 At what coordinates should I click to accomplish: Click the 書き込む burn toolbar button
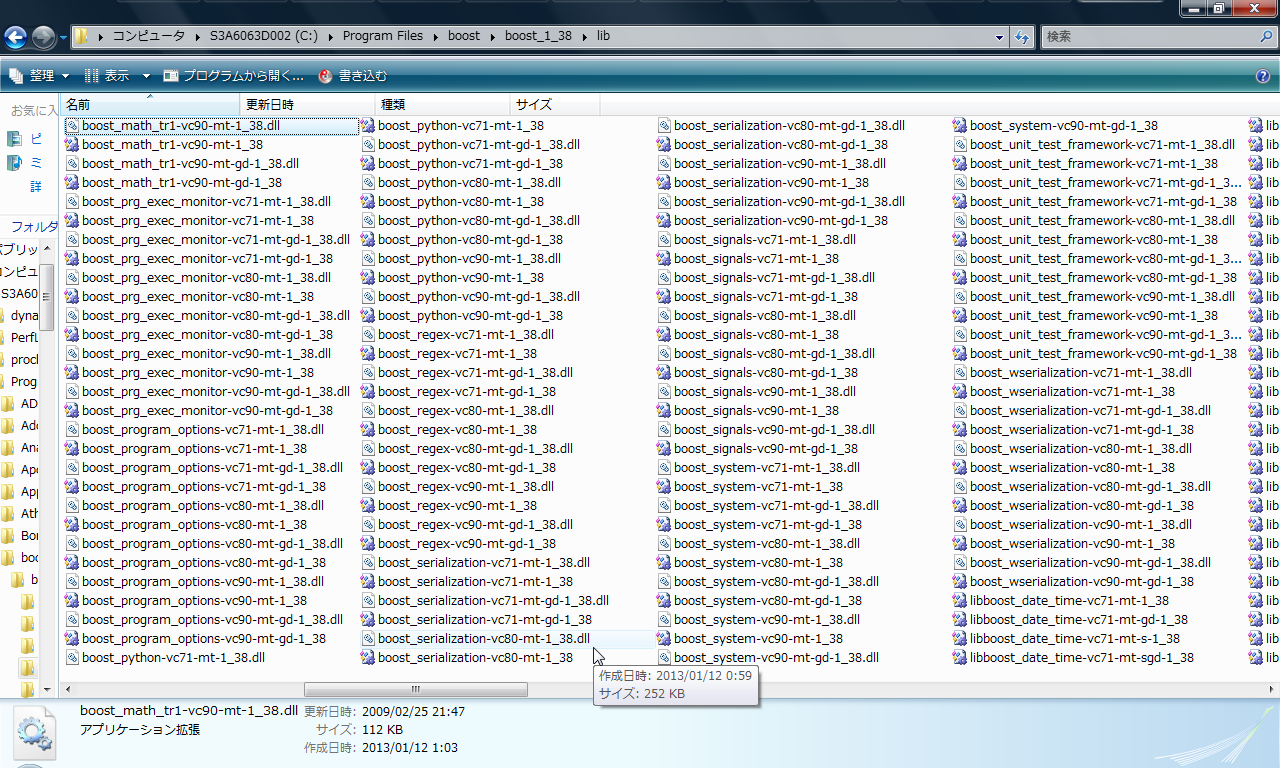[353, 76]
